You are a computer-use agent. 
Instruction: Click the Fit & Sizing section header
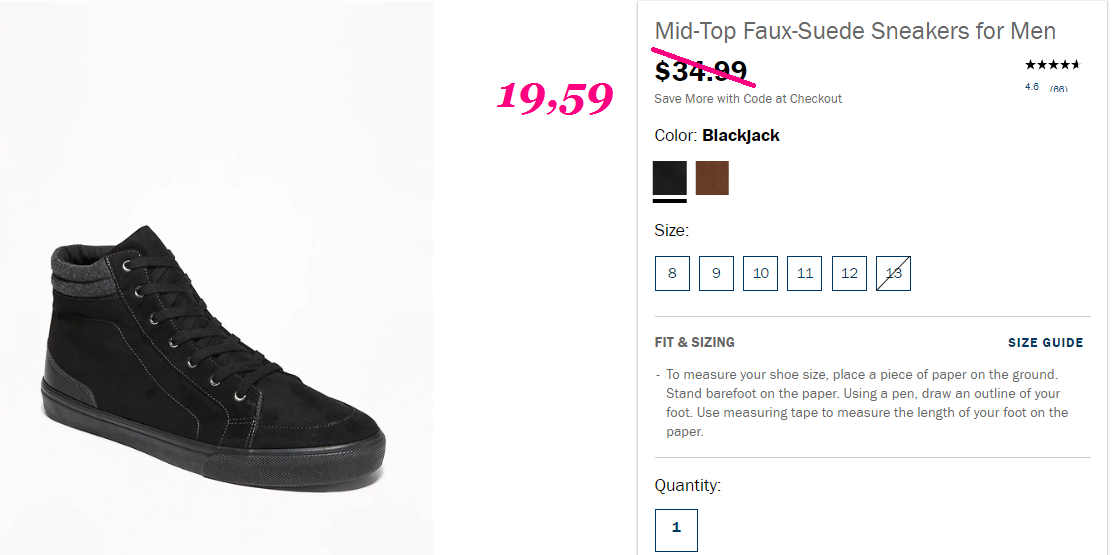tap(694, 342)
